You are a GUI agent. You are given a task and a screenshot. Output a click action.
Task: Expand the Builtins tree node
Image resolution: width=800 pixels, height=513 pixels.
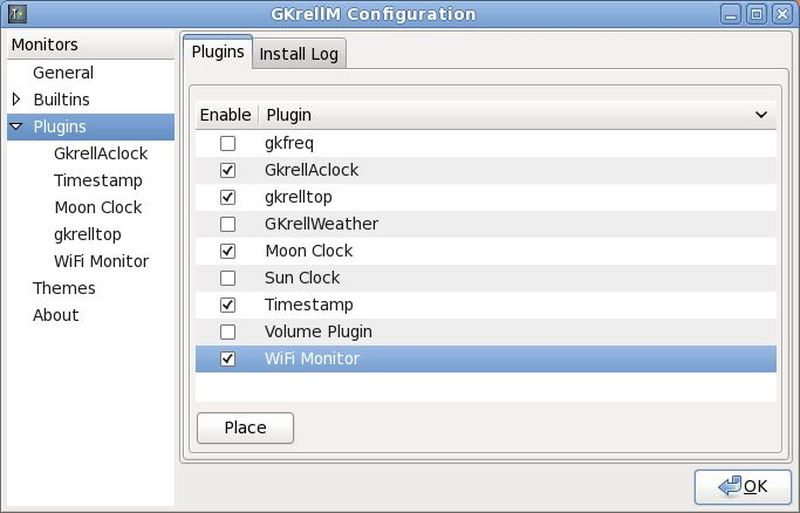pyautogui.click(x=16, y=99)
